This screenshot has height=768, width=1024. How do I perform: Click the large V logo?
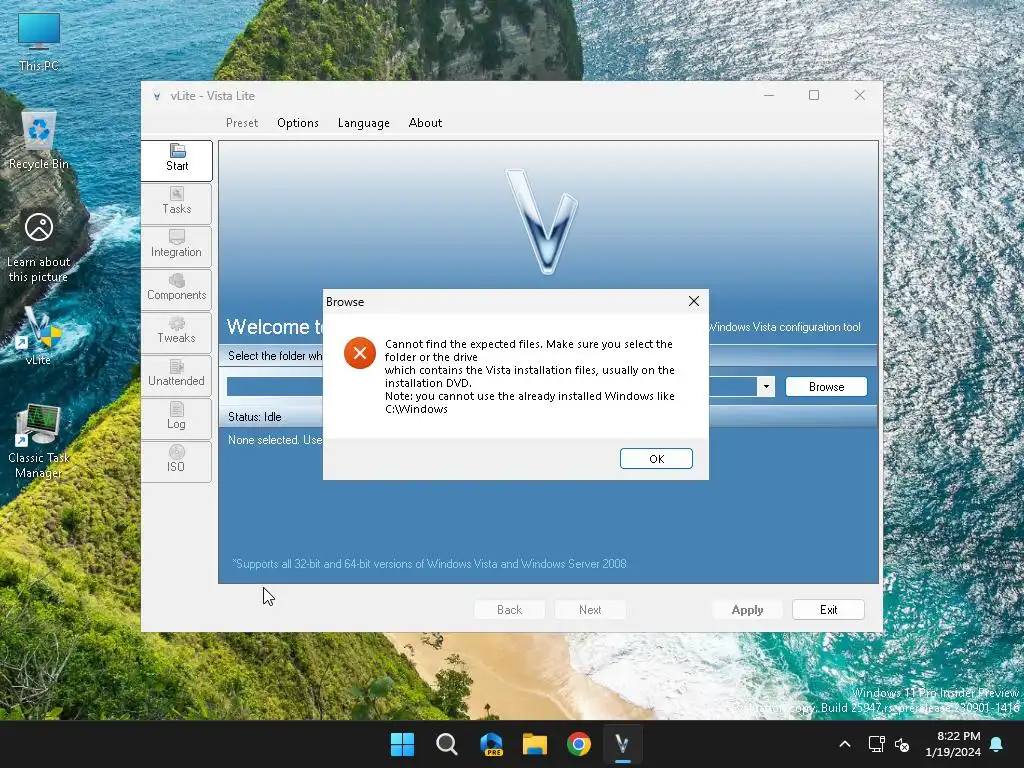(543, 221)
